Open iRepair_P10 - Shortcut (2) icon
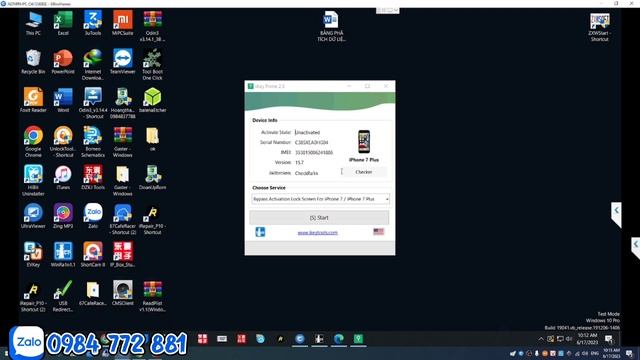Viewport: 640px width, 360px height. pos(33,296)
